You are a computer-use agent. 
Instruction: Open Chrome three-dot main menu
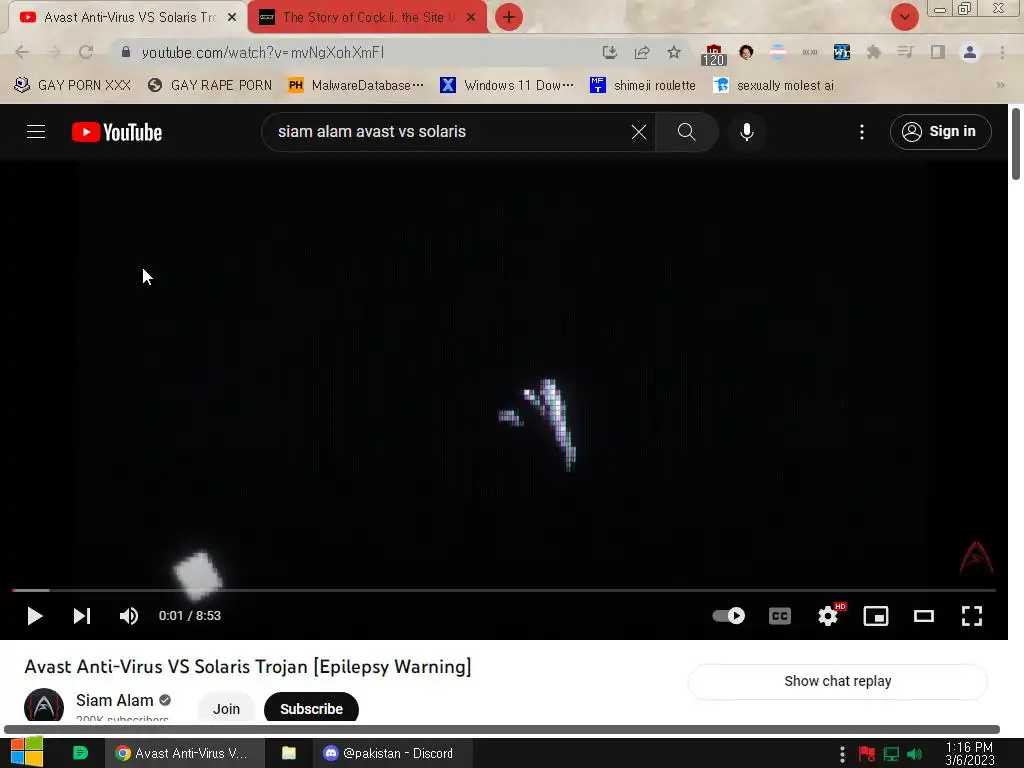[x=1002, y=52]
